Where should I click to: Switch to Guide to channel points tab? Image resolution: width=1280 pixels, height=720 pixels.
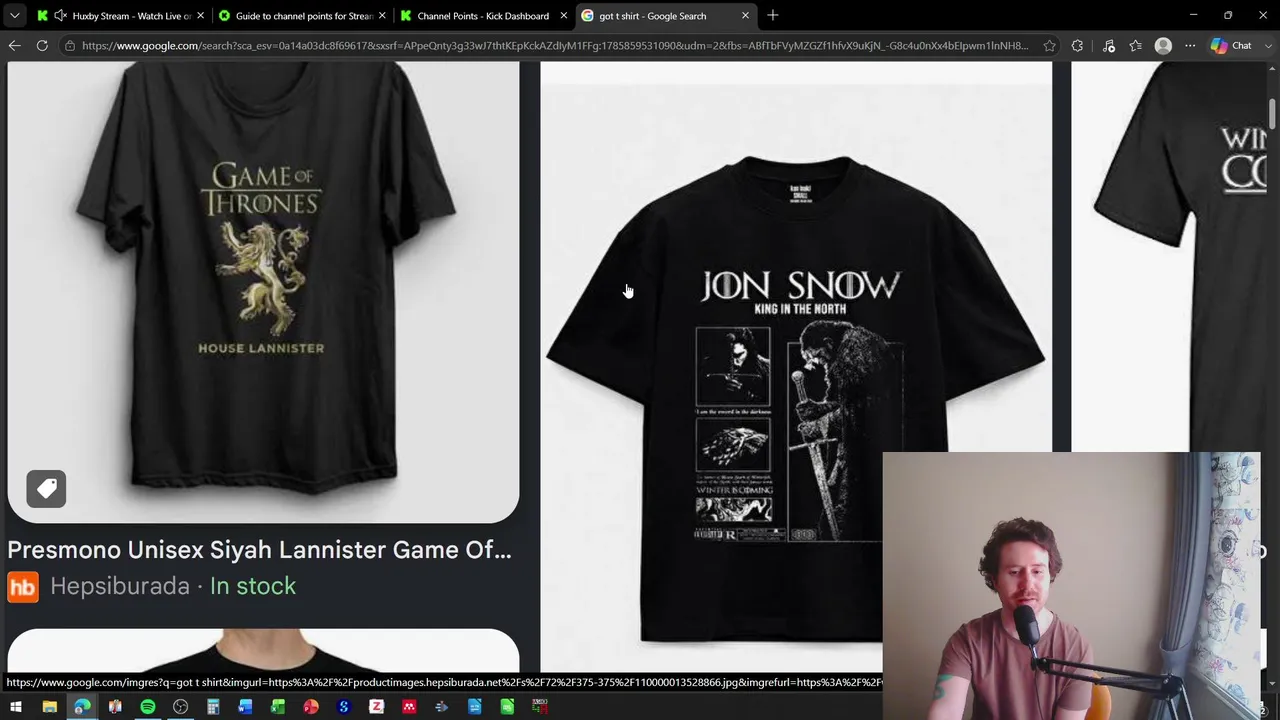pos(303,16)
